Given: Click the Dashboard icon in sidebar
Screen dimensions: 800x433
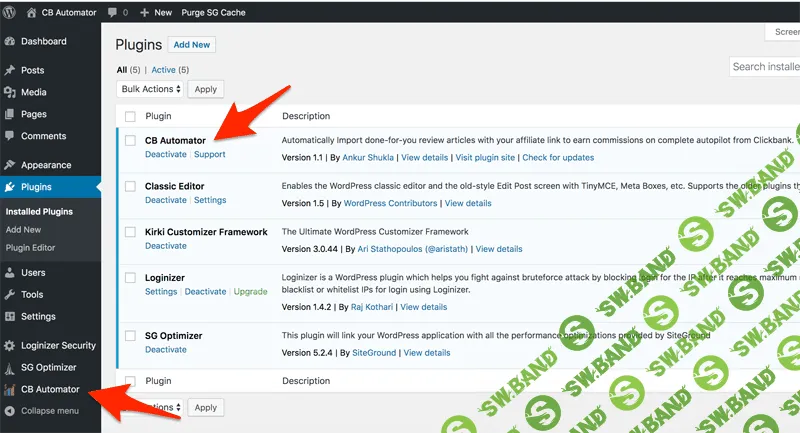Looking at the screenshot, I should (x=10, y=42).
